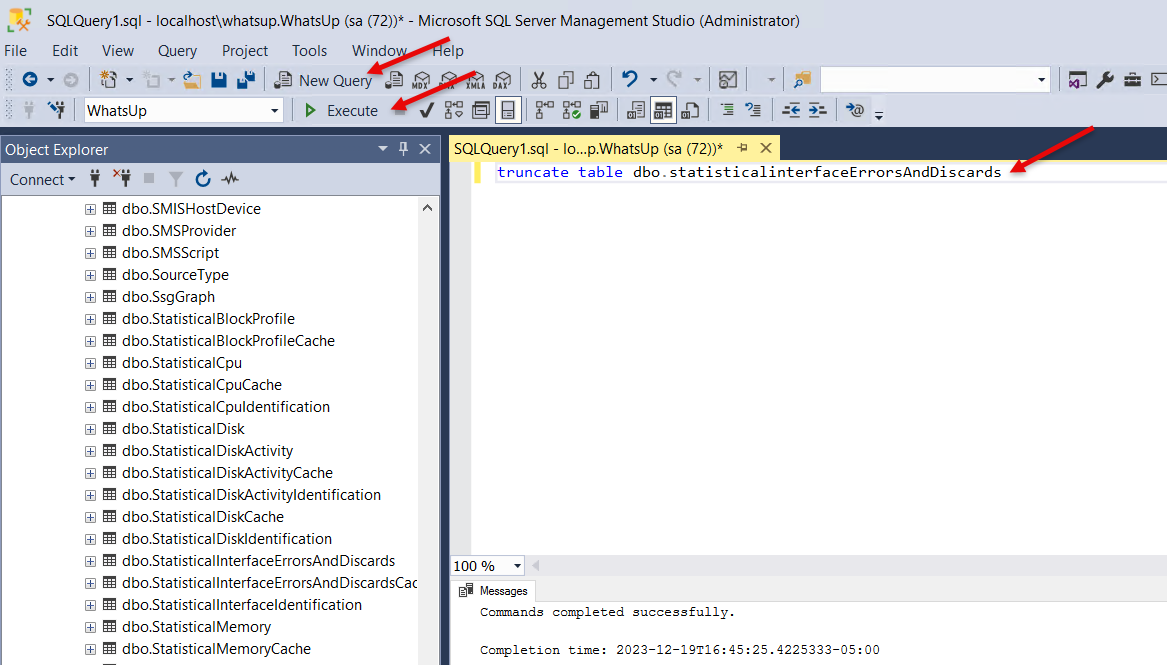Toggle Results to Grid output mode
The height and width of the screenshot is (665, 1167).
[663, 111]
